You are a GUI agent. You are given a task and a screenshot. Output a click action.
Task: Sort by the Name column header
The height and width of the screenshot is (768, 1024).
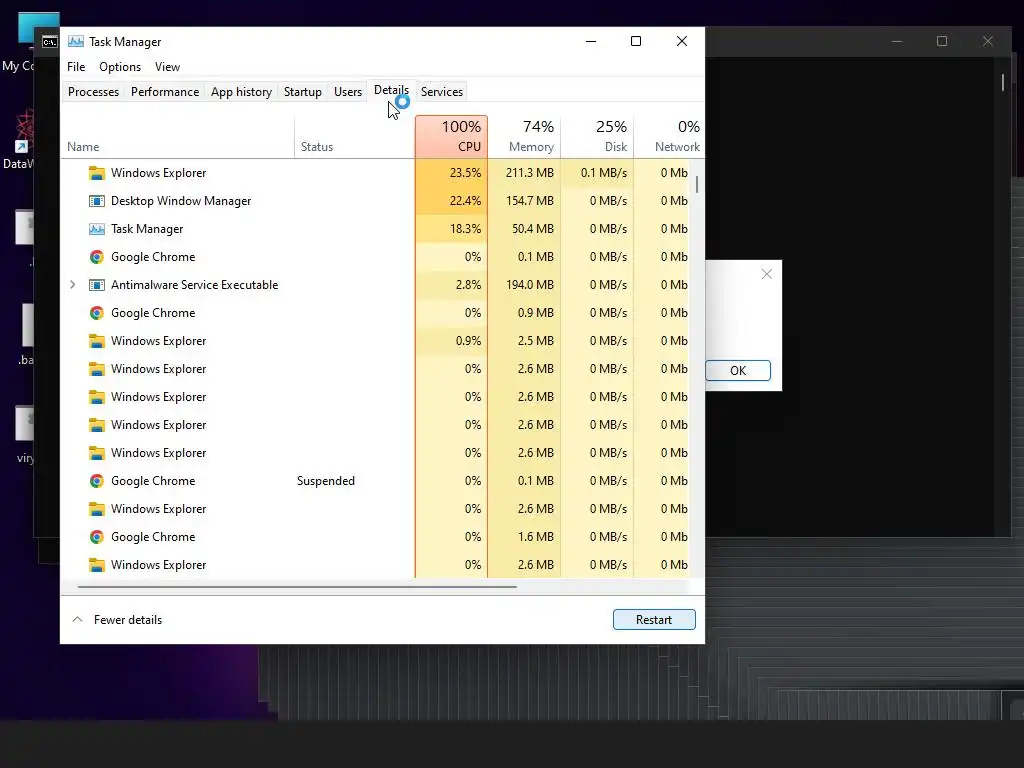(x=177, y=136)
